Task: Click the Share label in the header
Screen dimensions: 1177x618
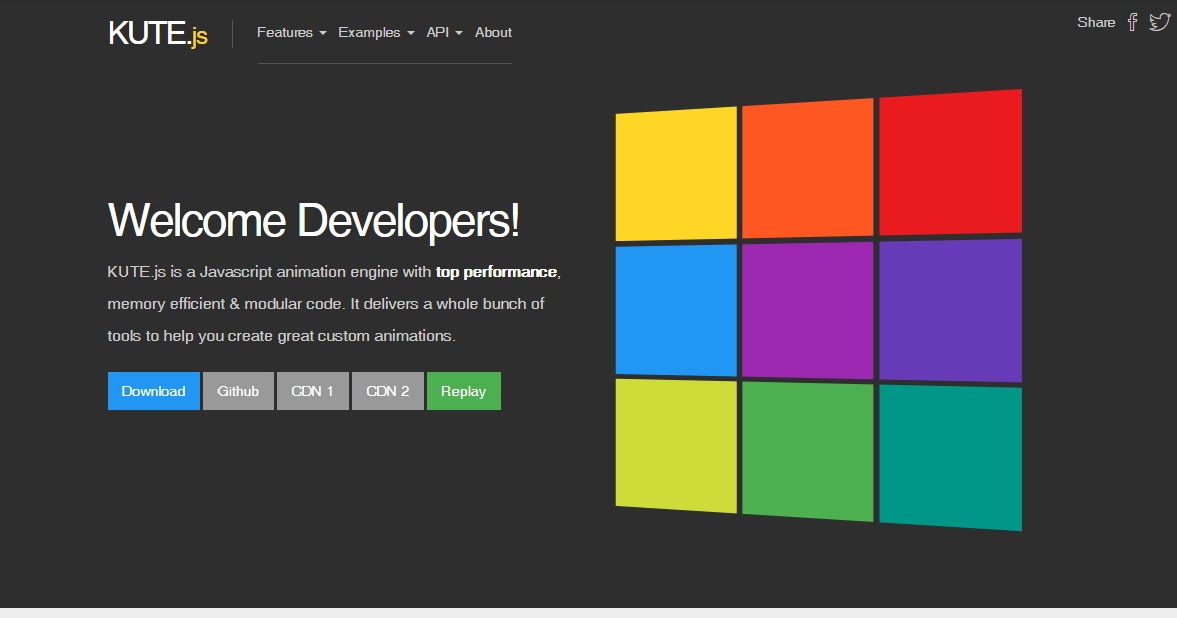Action: pos(1096,22)
